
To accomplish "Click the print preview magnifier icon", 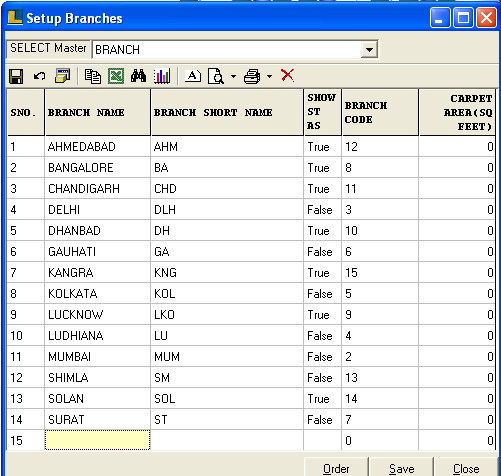I will click(x=216, y=76).
